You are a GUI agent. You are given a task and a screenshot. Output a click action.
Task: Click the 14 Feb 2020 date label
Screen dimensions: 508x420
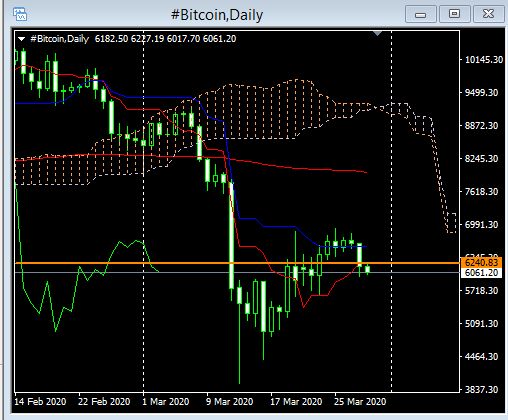(40, 401)
